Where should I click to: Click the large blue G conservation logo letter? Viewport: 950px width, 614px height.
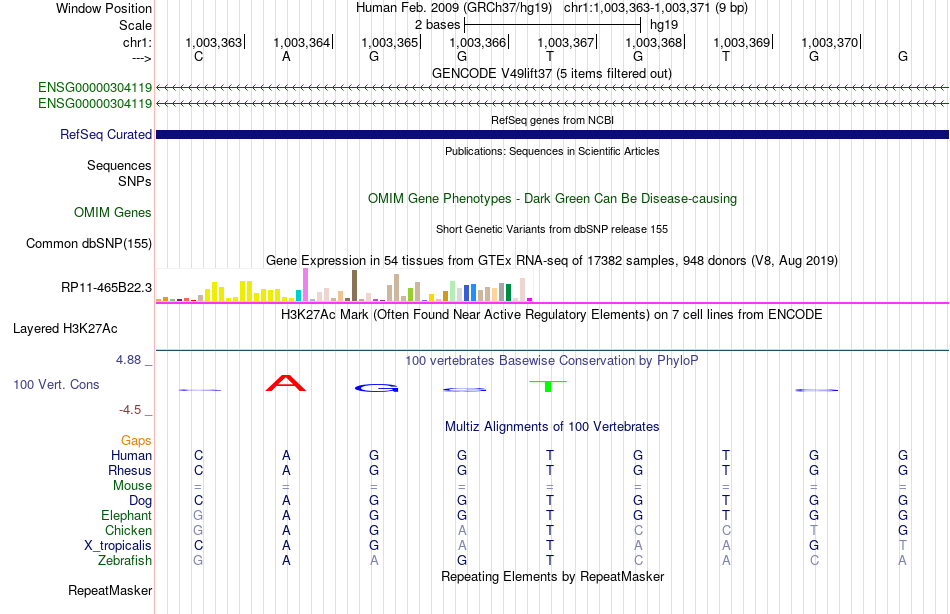[376, 388]
